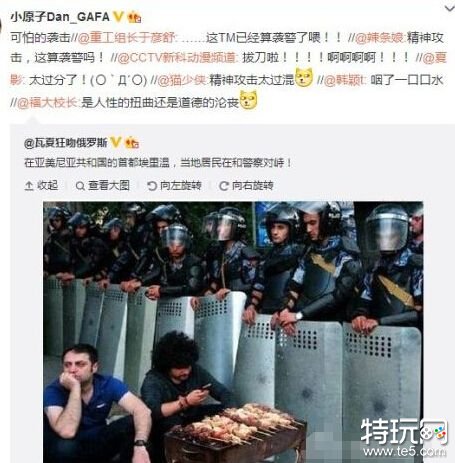The width and height of the screenshot is (455, 463).
Task: Click the crown badge beside 瓦夏狂吻俄罗斯
Action: point(132,143)
